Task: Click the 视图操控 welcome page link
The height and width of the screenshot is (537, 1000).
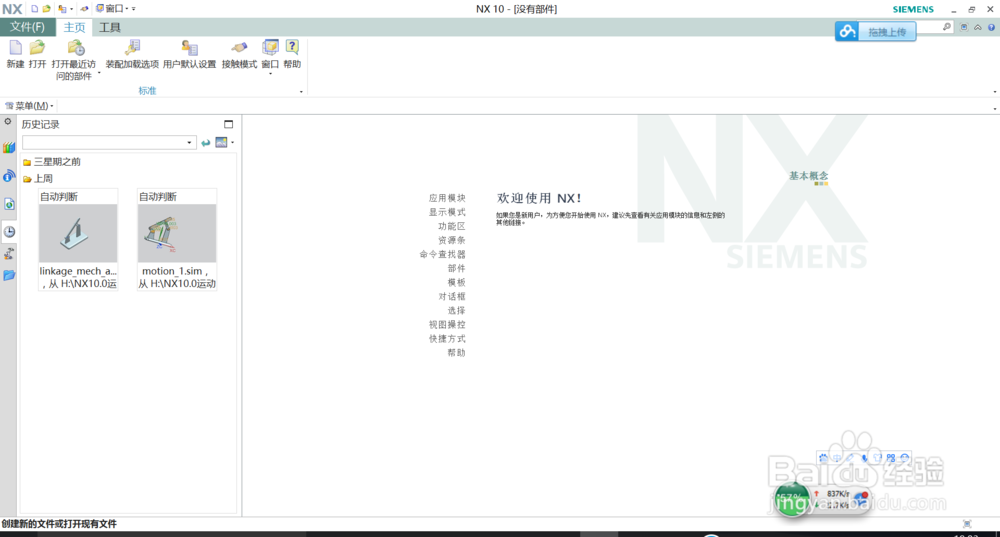Action: coord(447,325)
